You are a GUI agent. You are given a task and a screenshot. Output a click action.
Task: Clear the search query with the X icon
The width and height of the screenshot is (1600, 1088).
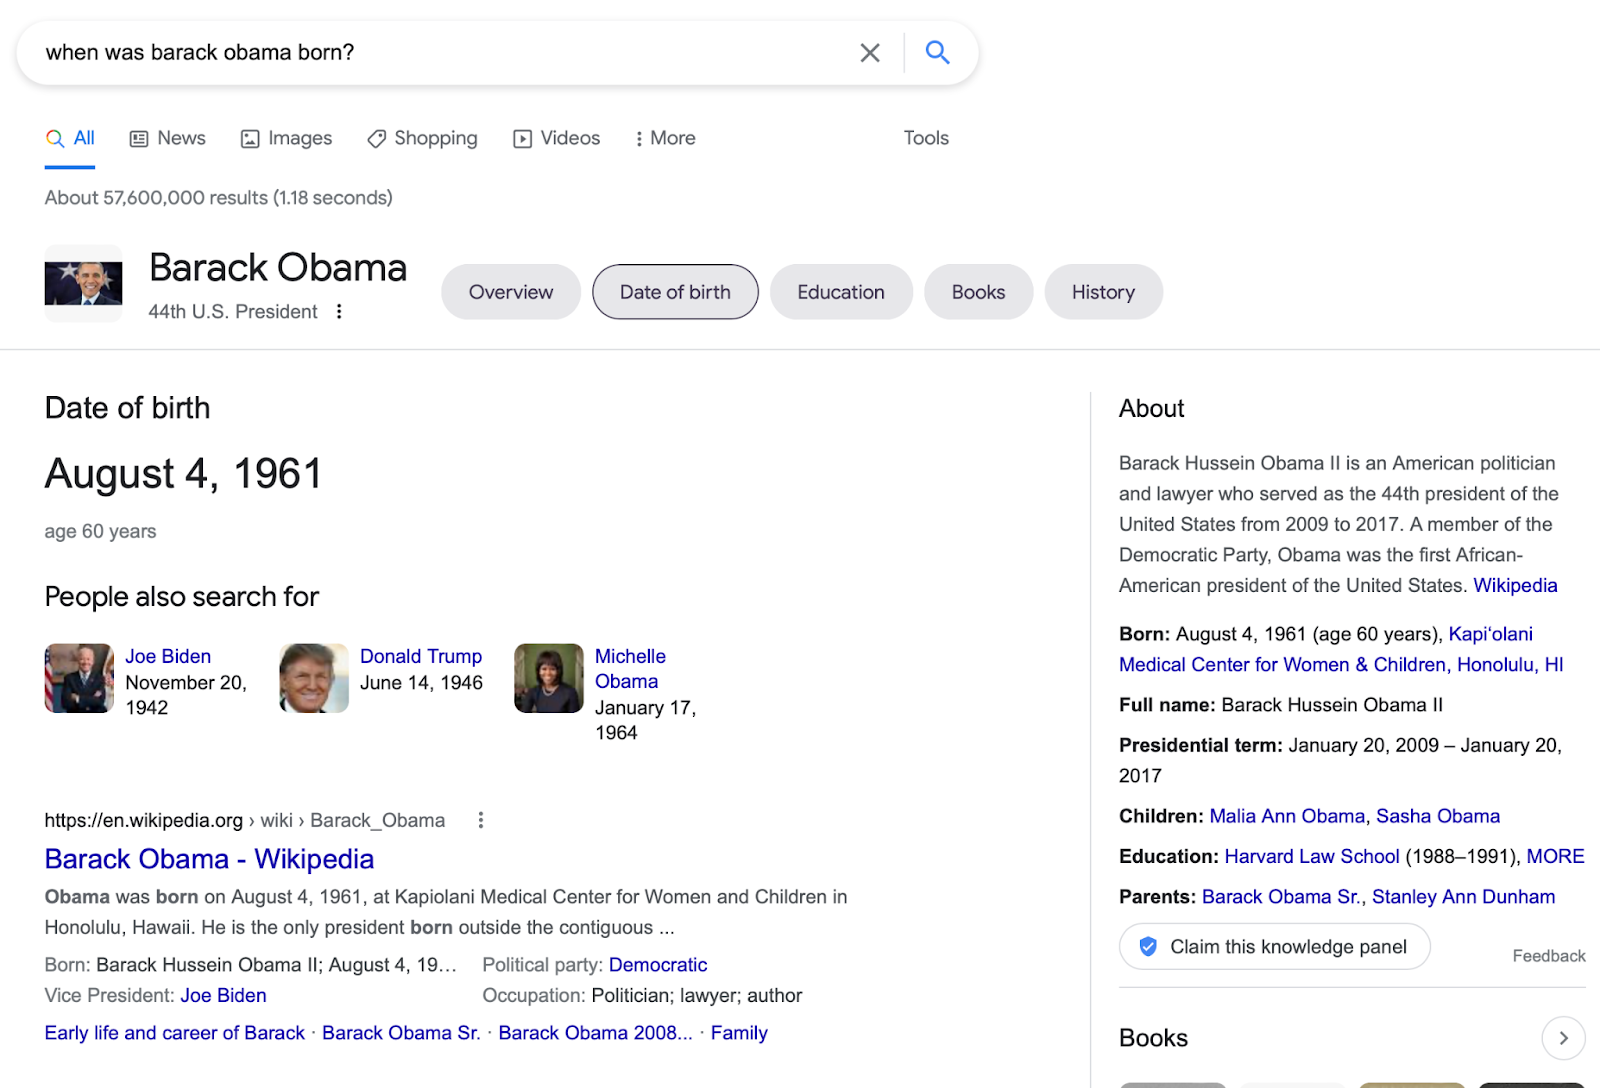coord(870,52)
